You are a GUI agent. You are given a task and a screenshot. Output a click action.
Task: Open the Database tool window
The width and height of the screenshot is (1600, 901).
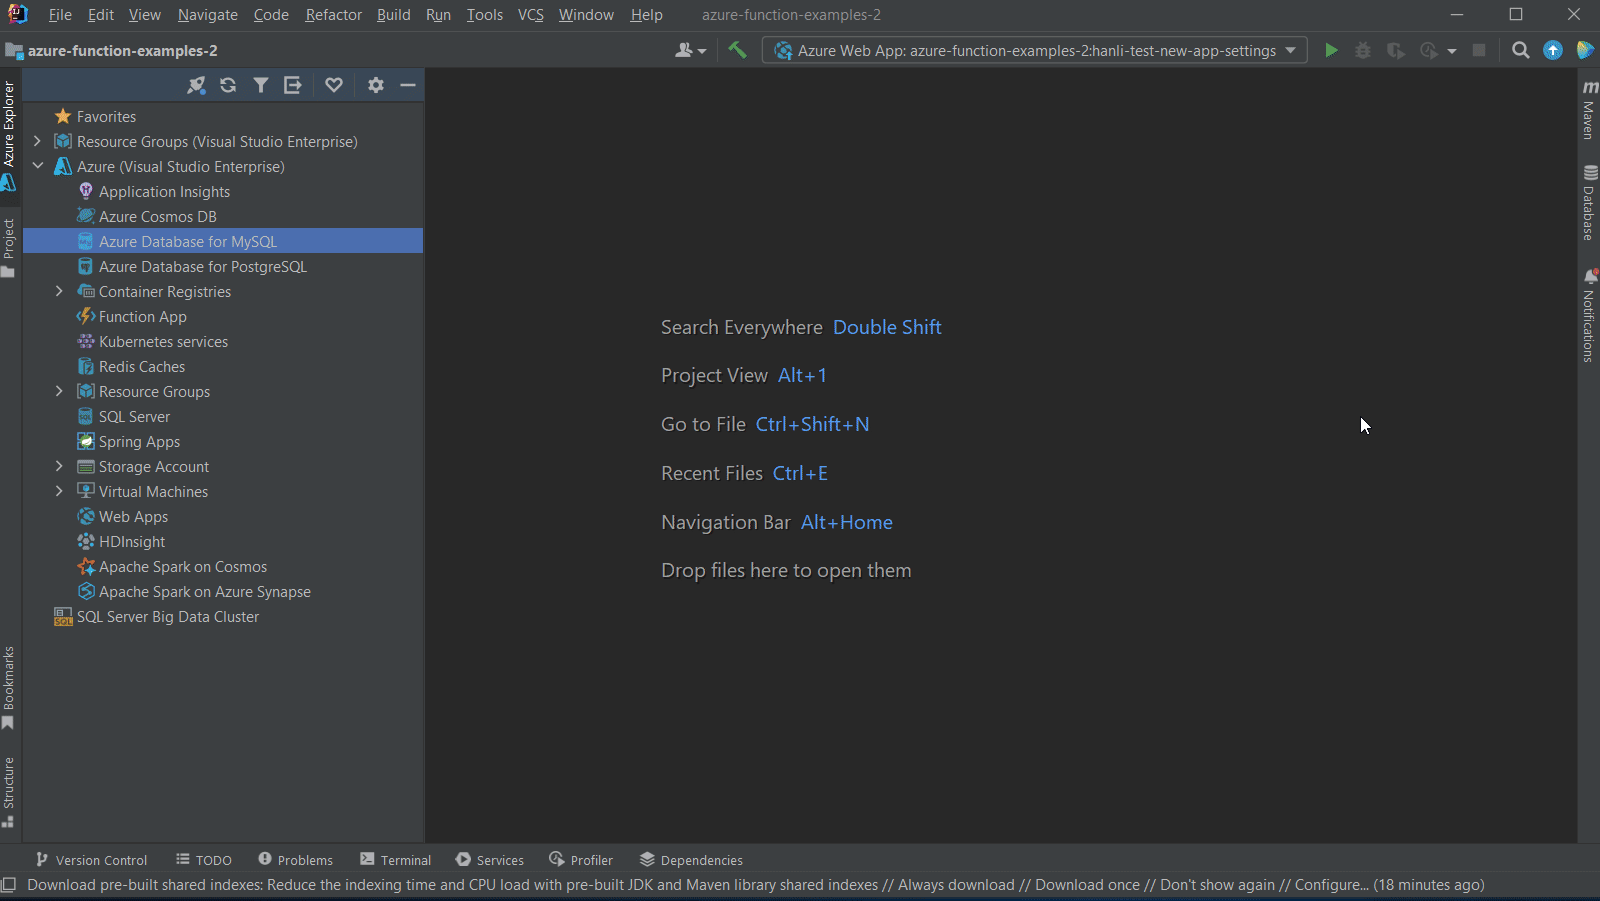[1588, 203]
